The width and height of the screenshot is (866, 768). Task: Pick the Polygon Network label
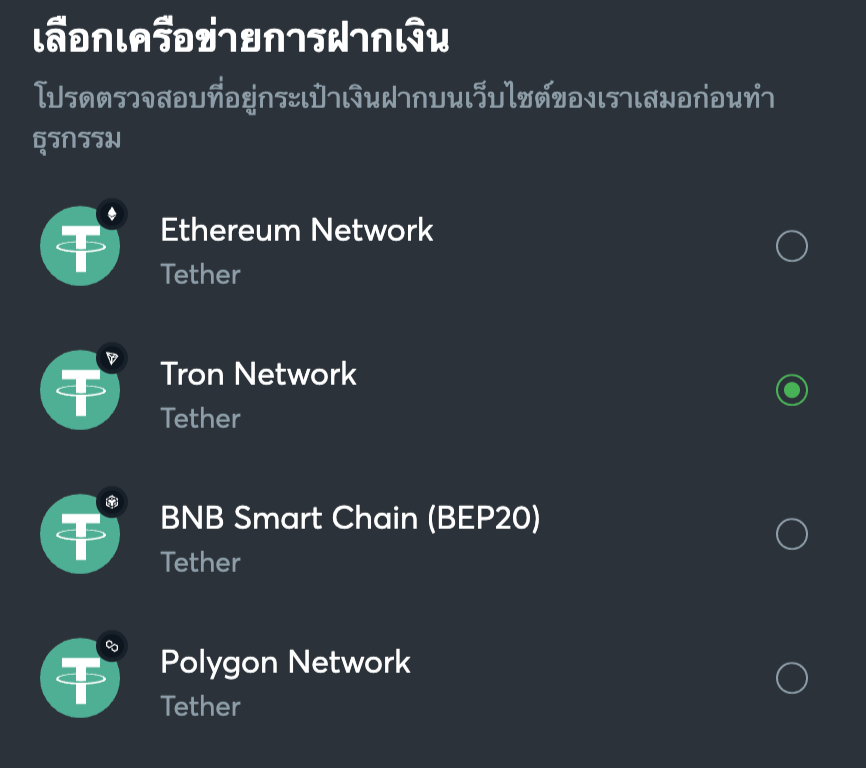pyautogui.click(x=285, y=662)
